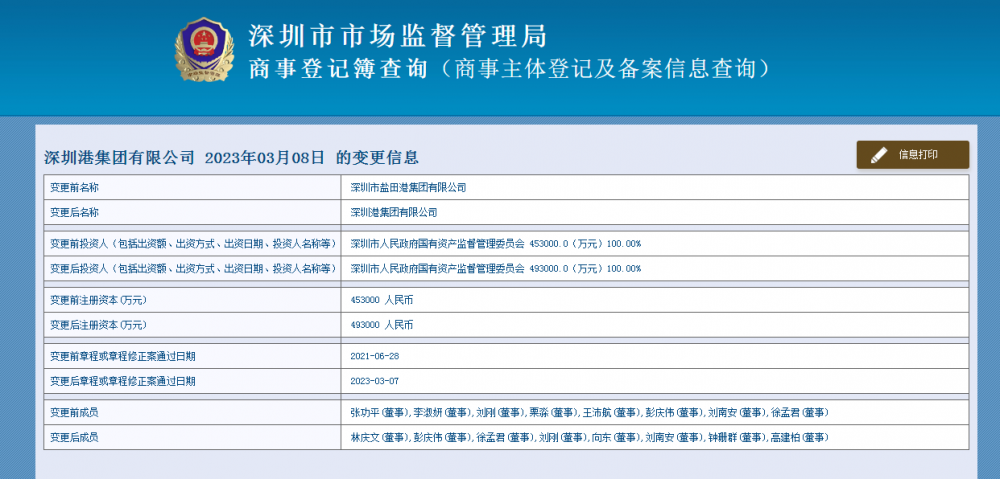The width and height of the screenshot is (1000, 479).
Task: Click the national emblem badge logo
Action: [x=205, y=49]
